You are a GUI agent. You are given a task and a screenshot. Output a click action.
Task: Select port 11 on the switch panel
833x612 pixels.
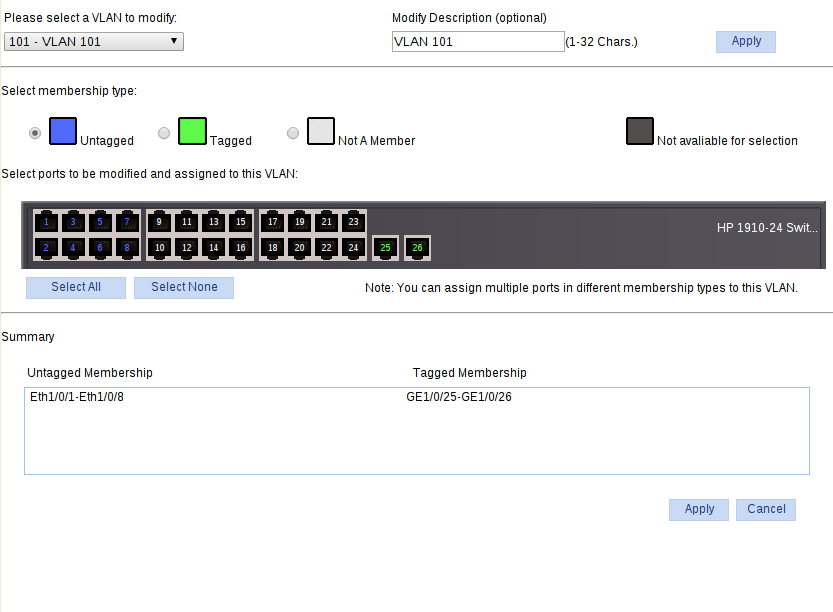coord(186,222)
